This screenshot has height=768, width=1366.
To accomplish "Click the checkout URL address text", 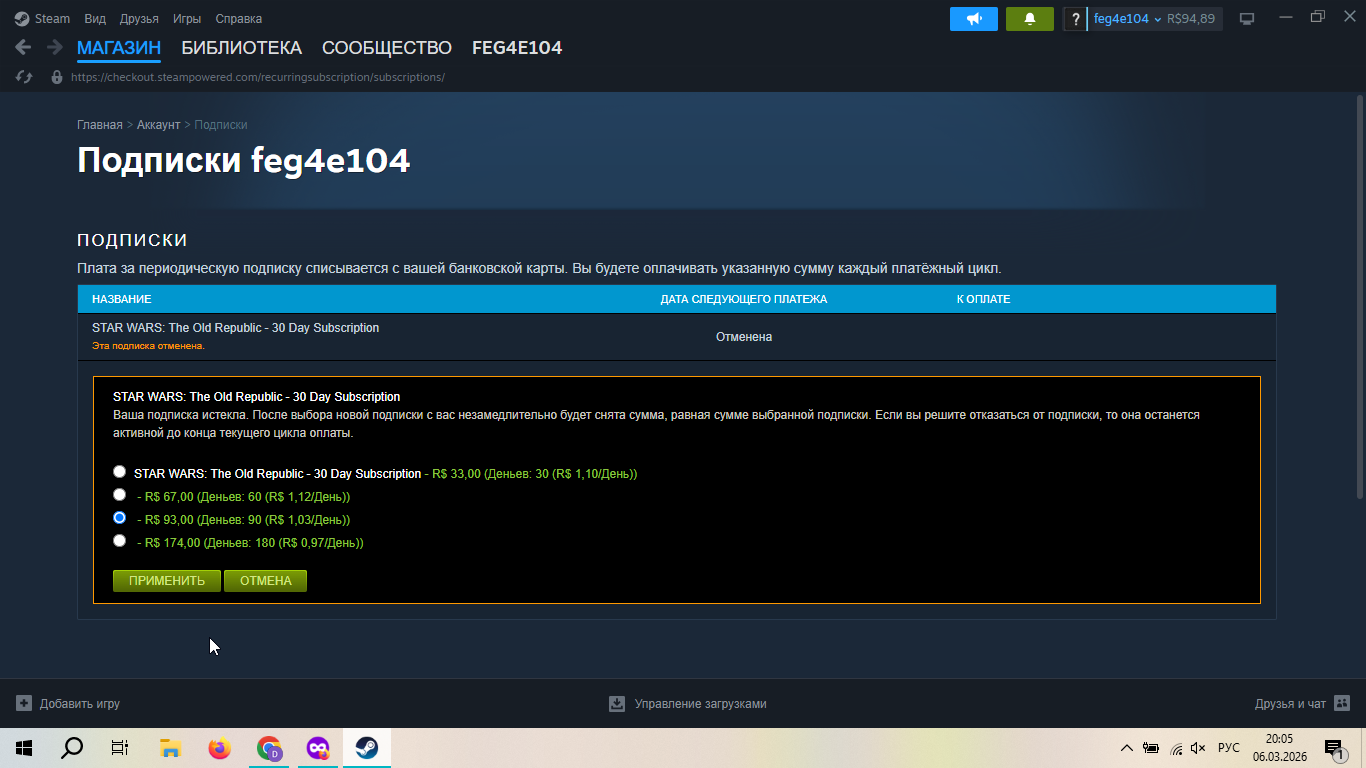I will tap(258, 77).
